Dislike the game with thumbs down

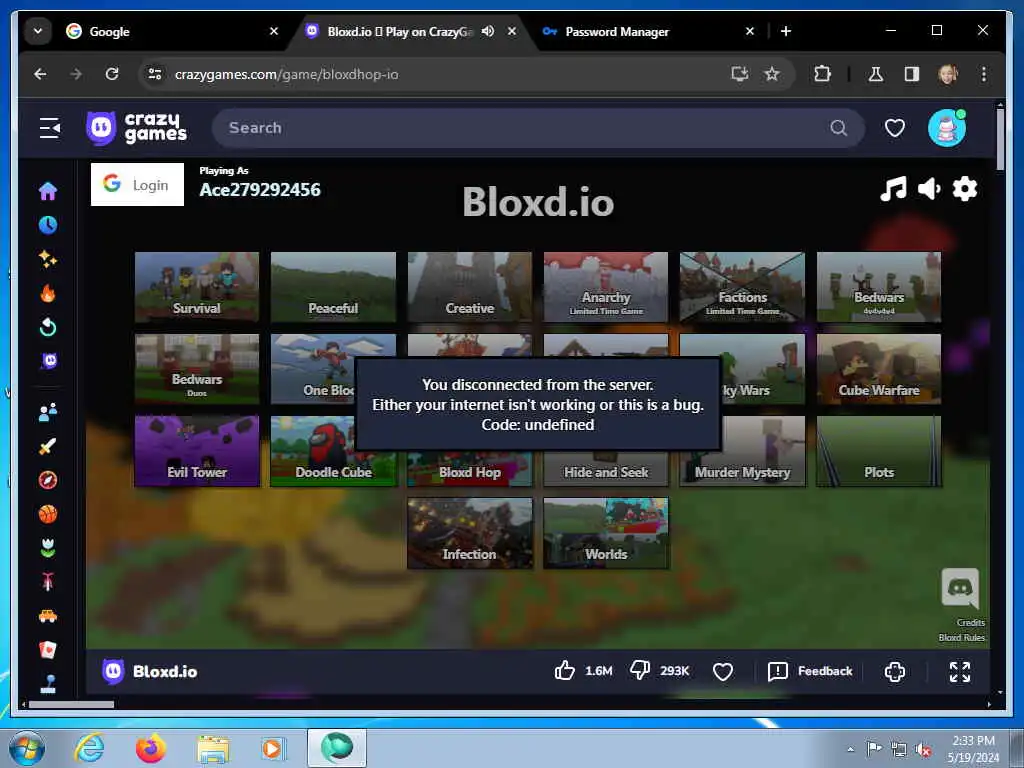point(639,671)
